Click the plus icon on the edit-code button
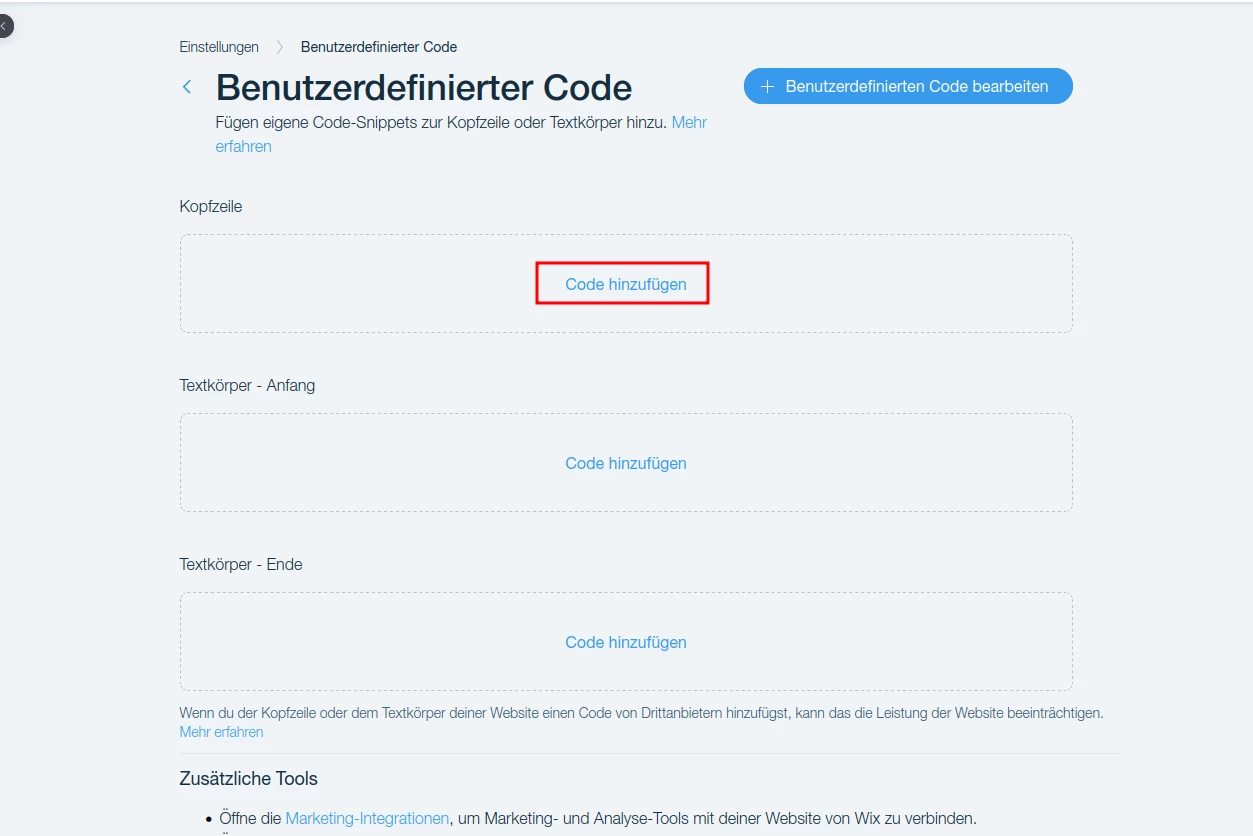 768,87
